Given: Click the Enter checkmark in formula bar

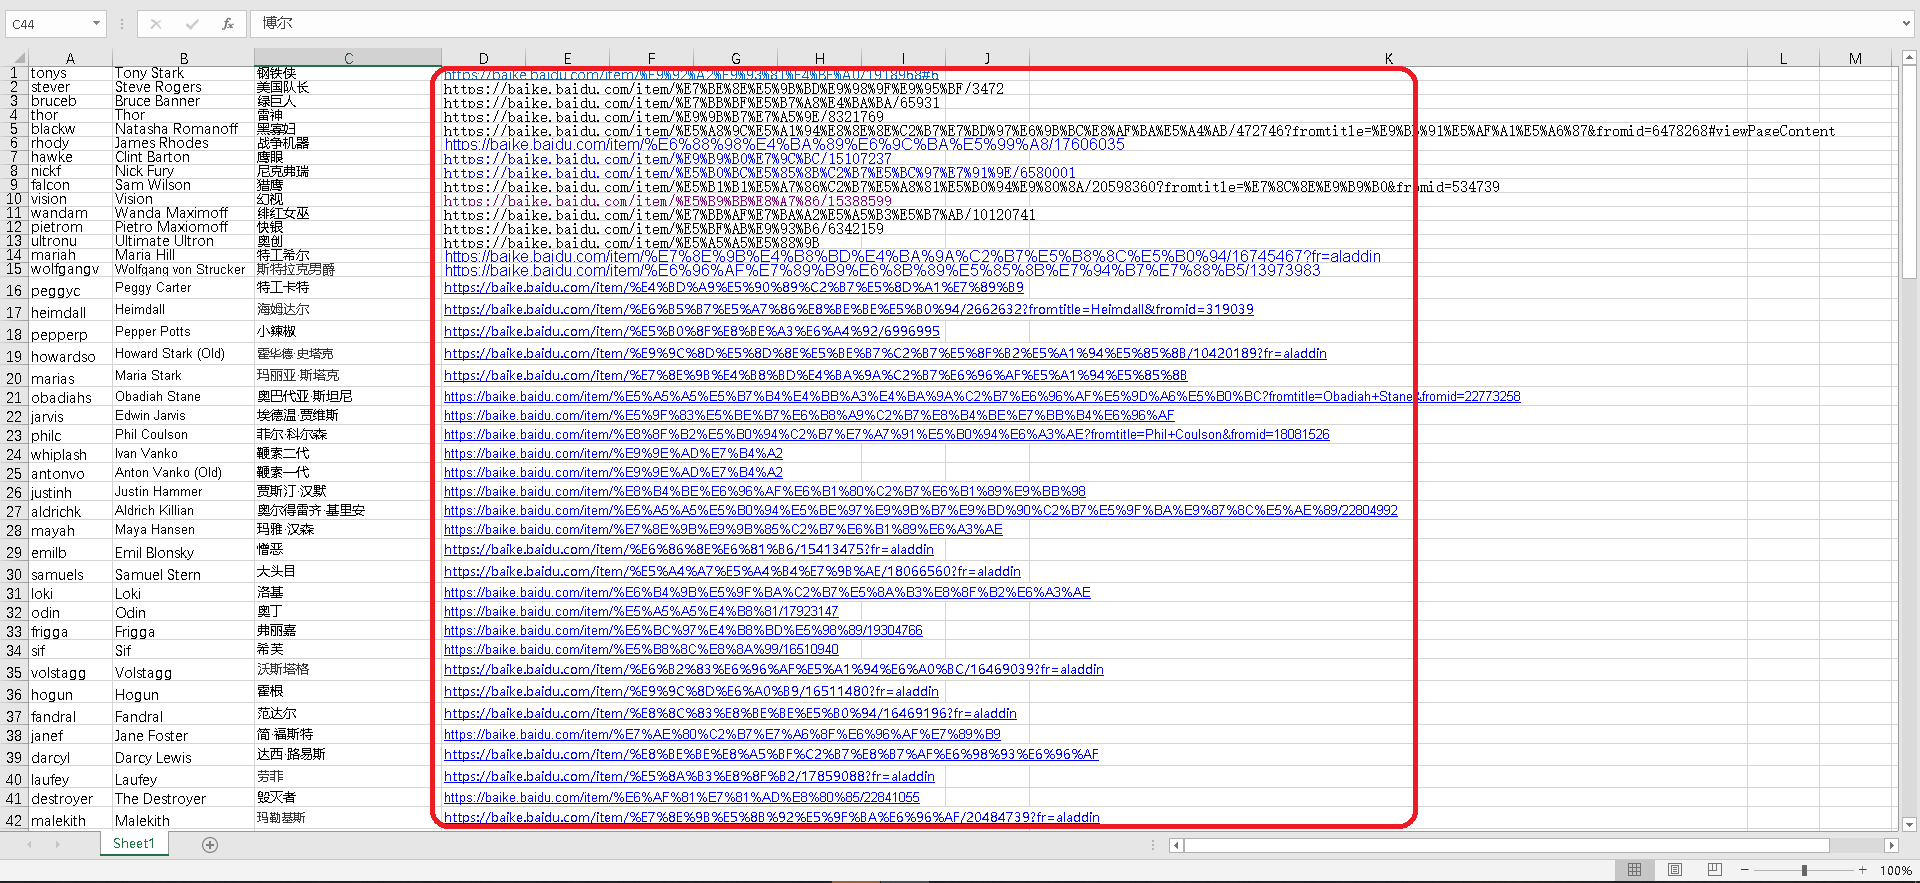Looking at the screenshot, I should pos(192,24).
